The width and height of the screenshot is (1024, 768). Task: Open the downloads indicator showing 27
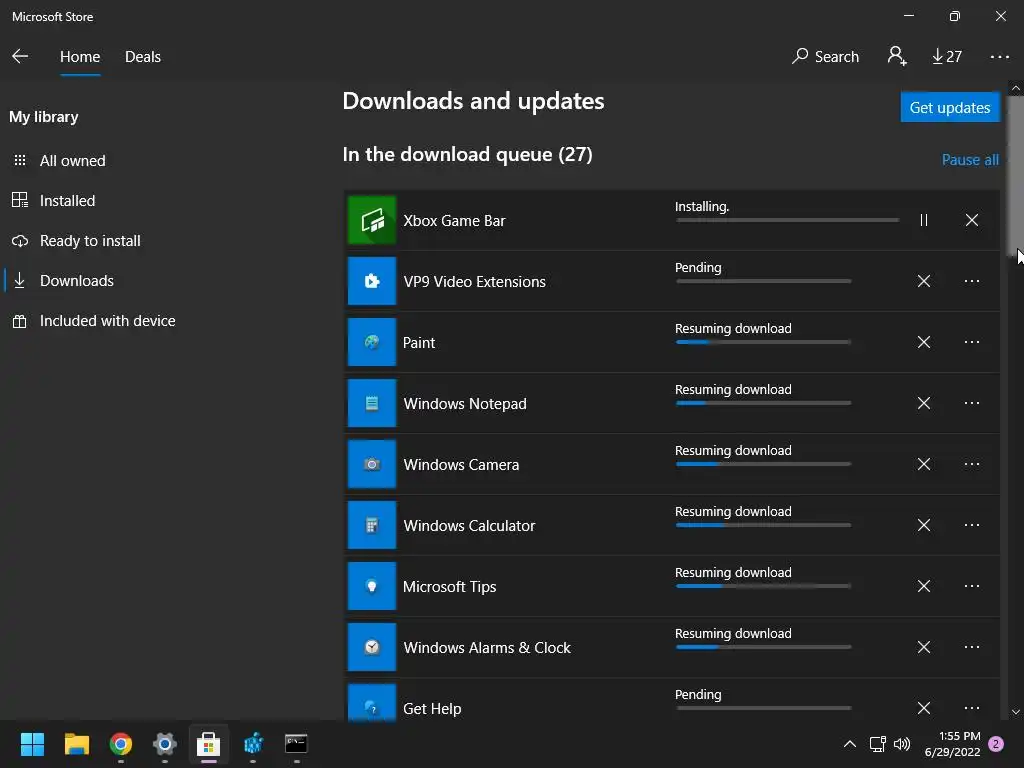click(947, 57)
